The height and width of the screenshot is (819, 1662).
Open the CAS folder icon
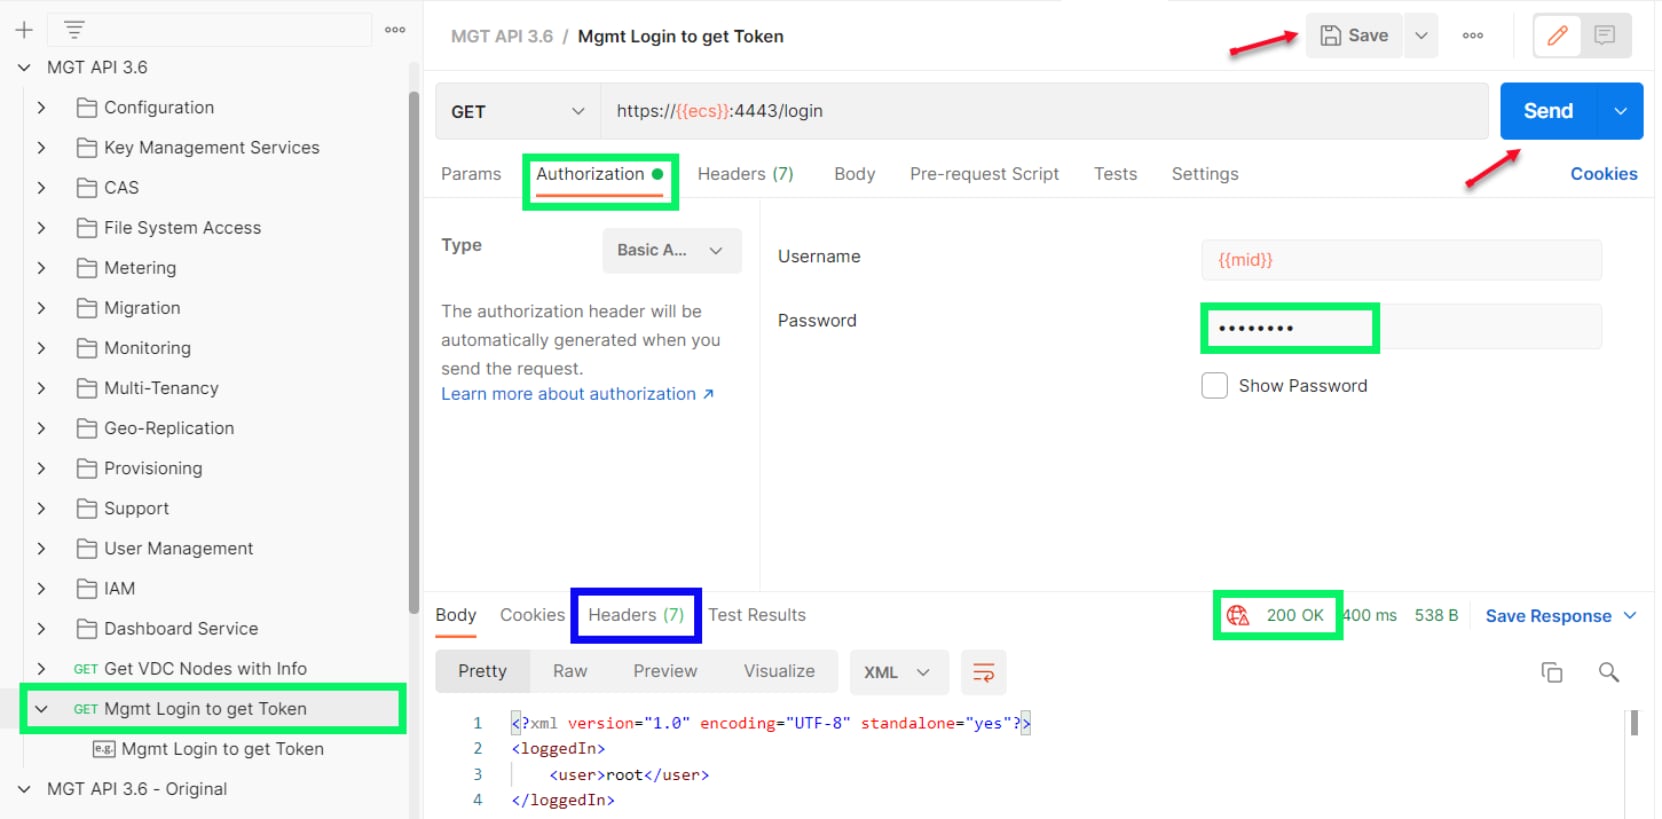[87, 188]
